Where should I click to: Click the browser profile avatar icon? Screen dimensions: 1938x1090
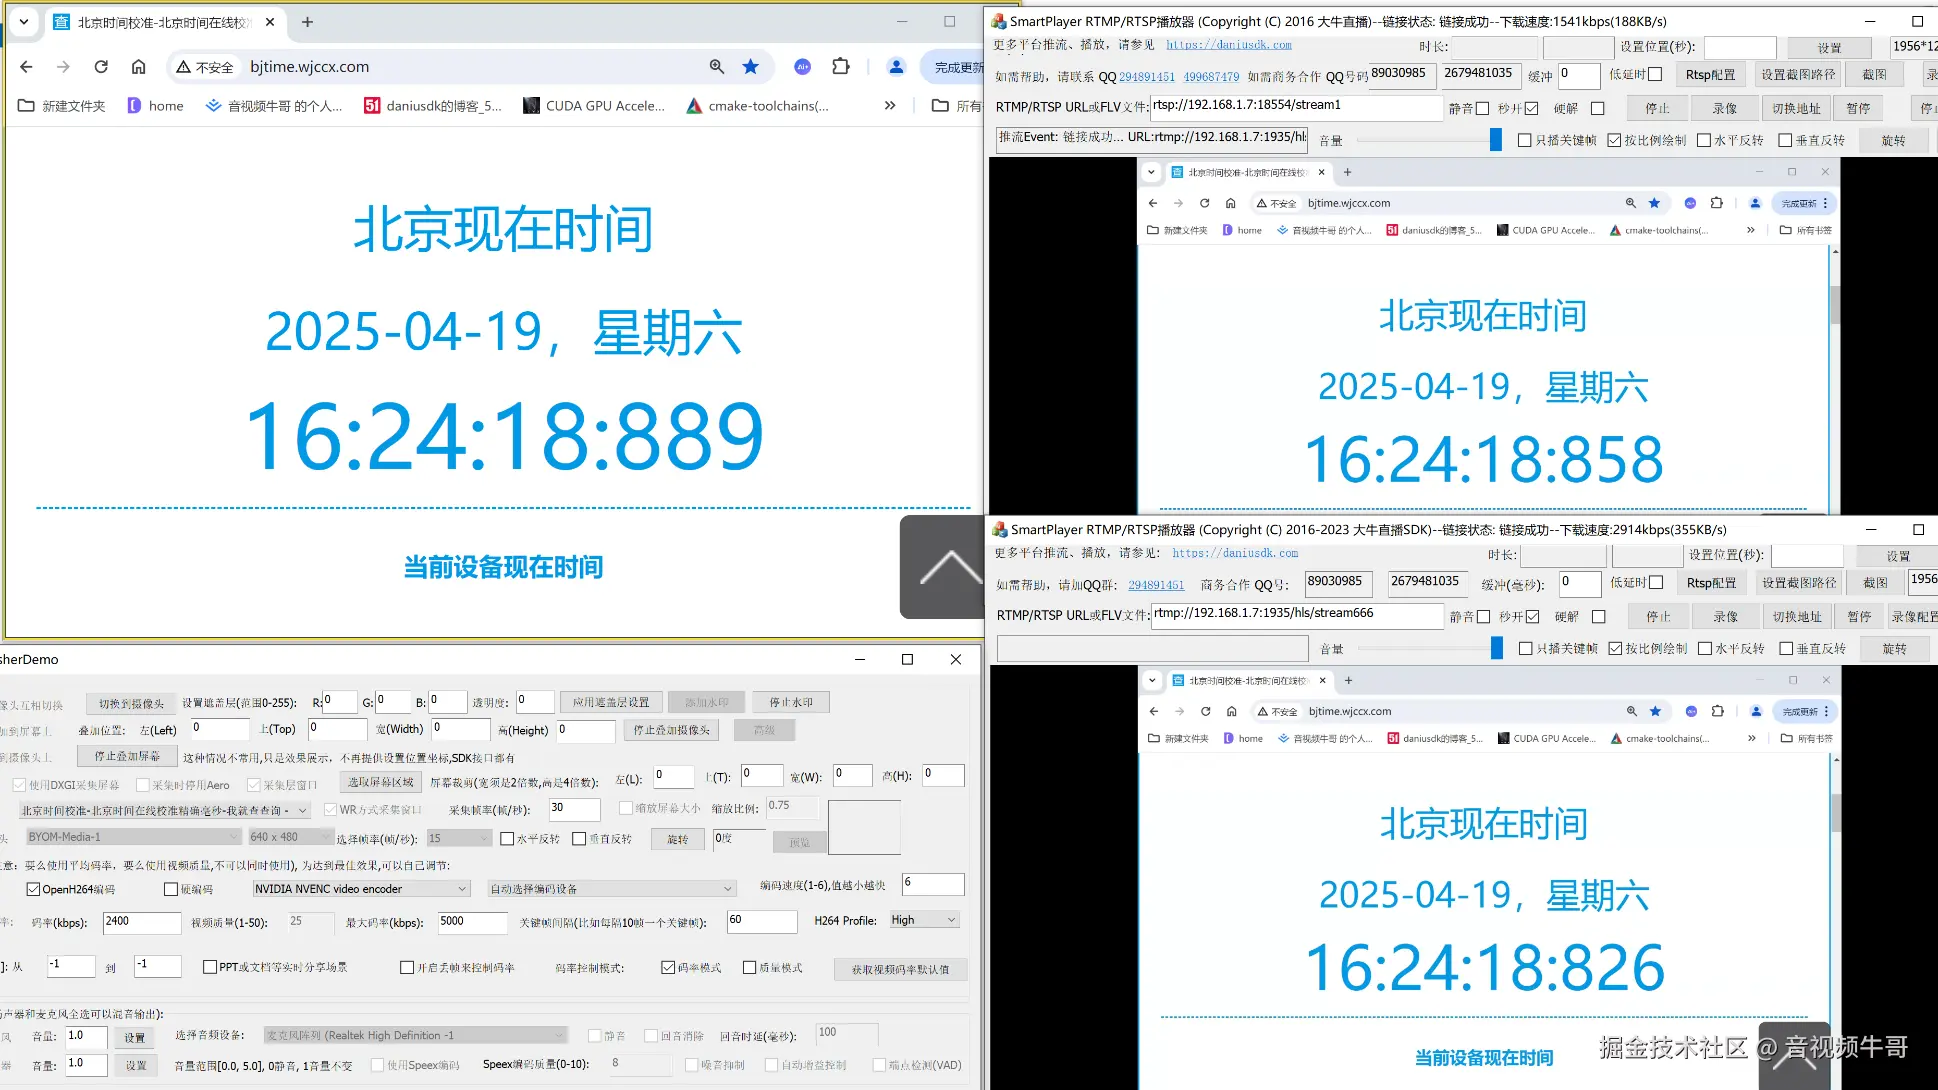click(x=896, y=67)
